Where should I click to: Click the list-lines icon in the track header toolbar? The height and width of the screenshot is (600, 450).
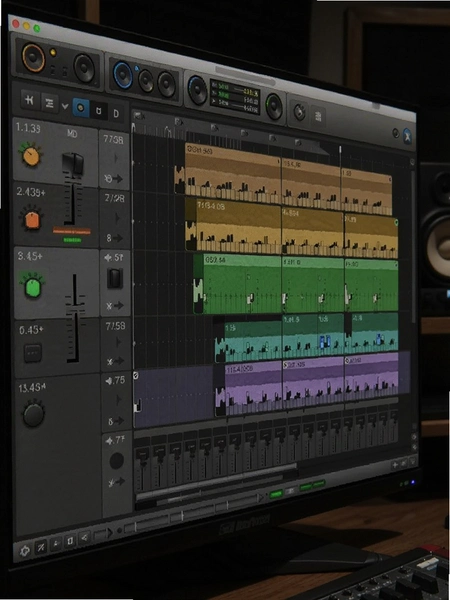click(x=49, y=102)
